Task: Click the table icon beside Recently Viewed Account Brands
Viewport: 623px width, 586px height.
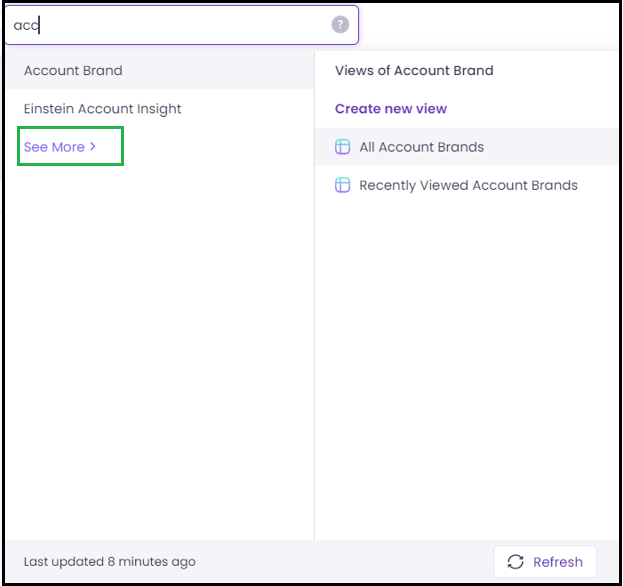Action: [x=342, y=185]
